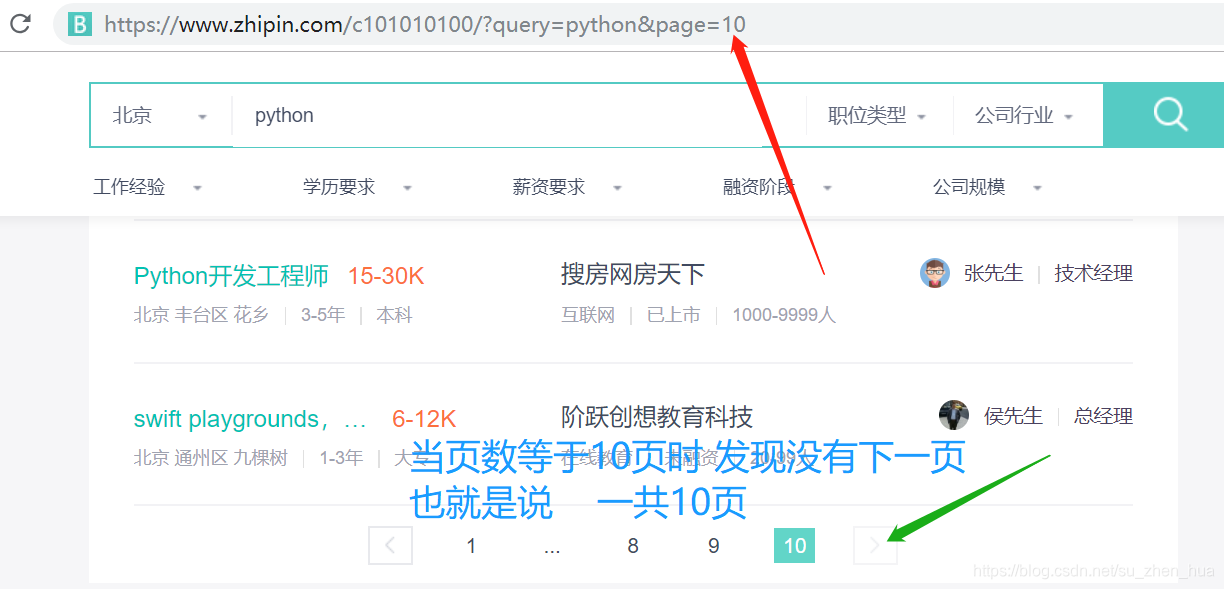The image size is (1224, 589).
Task: Click recruiter name 张先生
Action: tap(993, 273)
